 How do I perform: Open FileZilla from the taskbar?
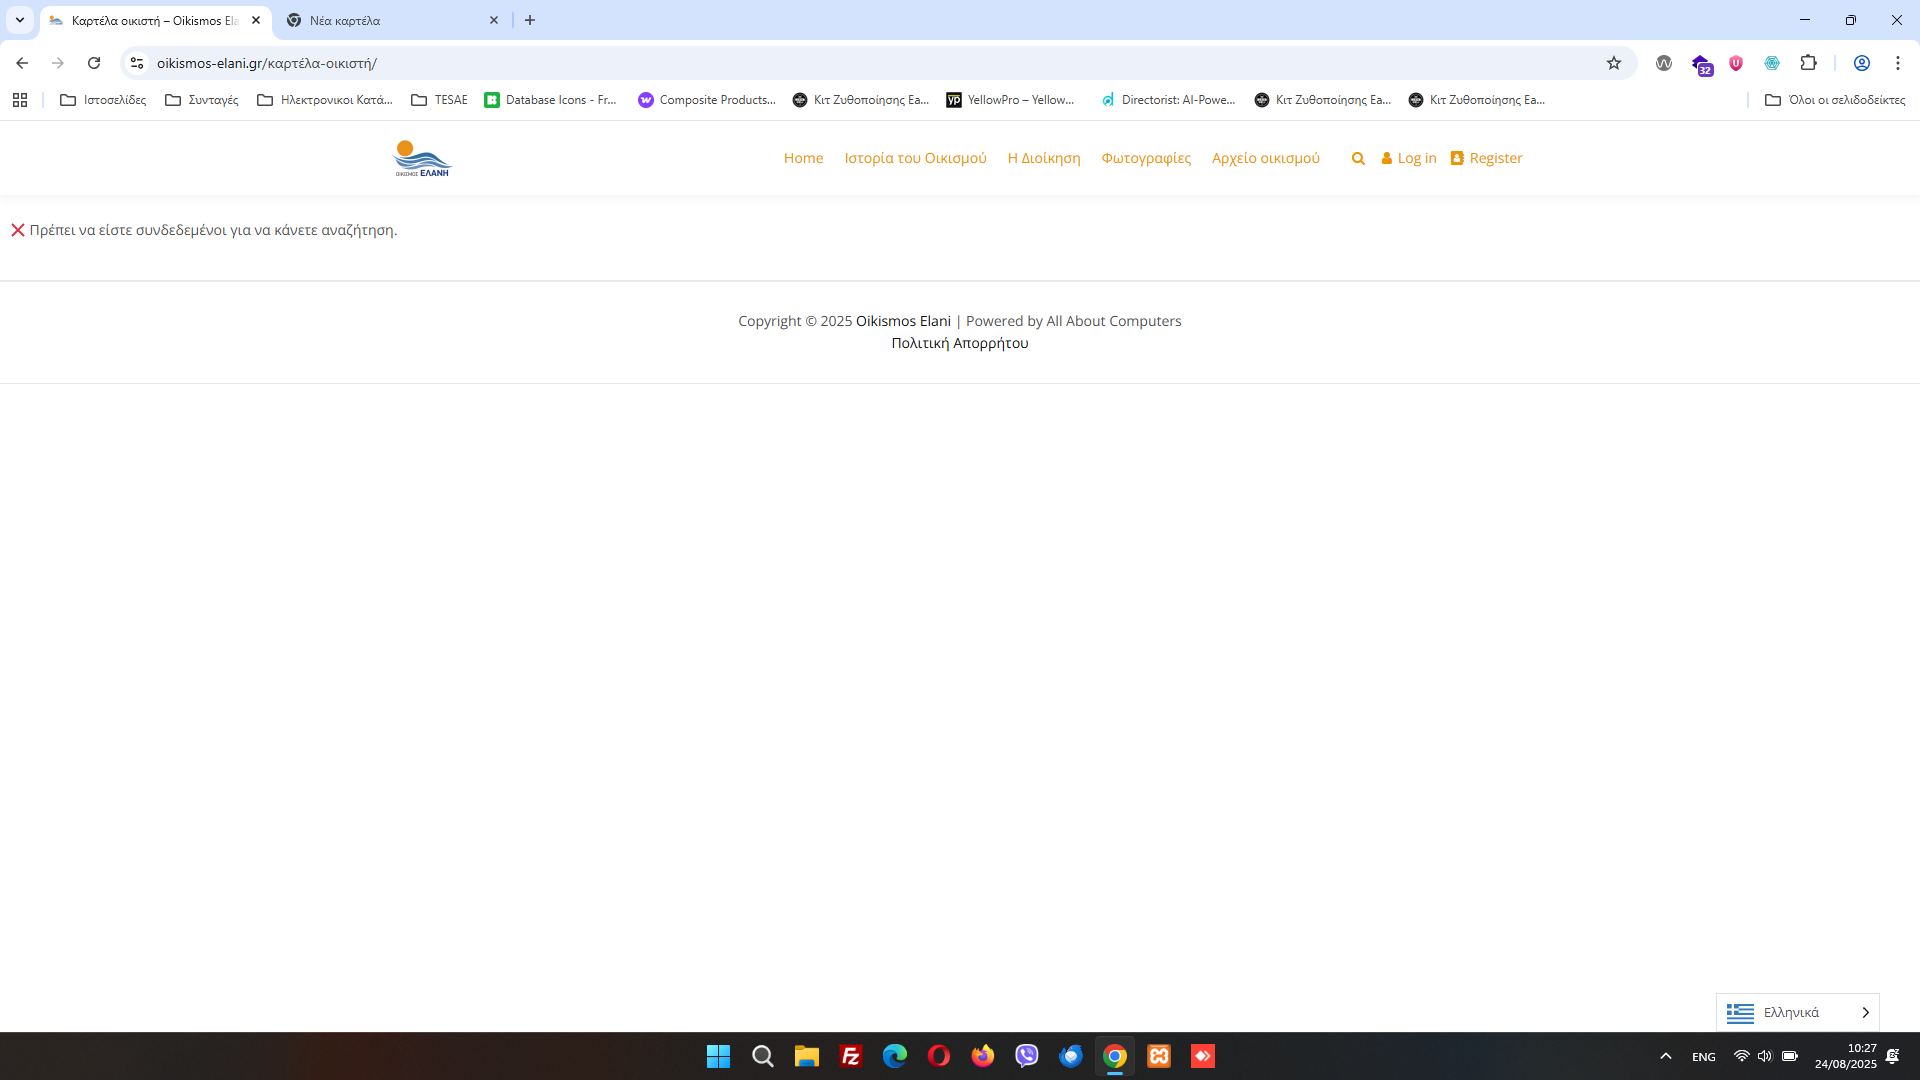coord(851,1056)
